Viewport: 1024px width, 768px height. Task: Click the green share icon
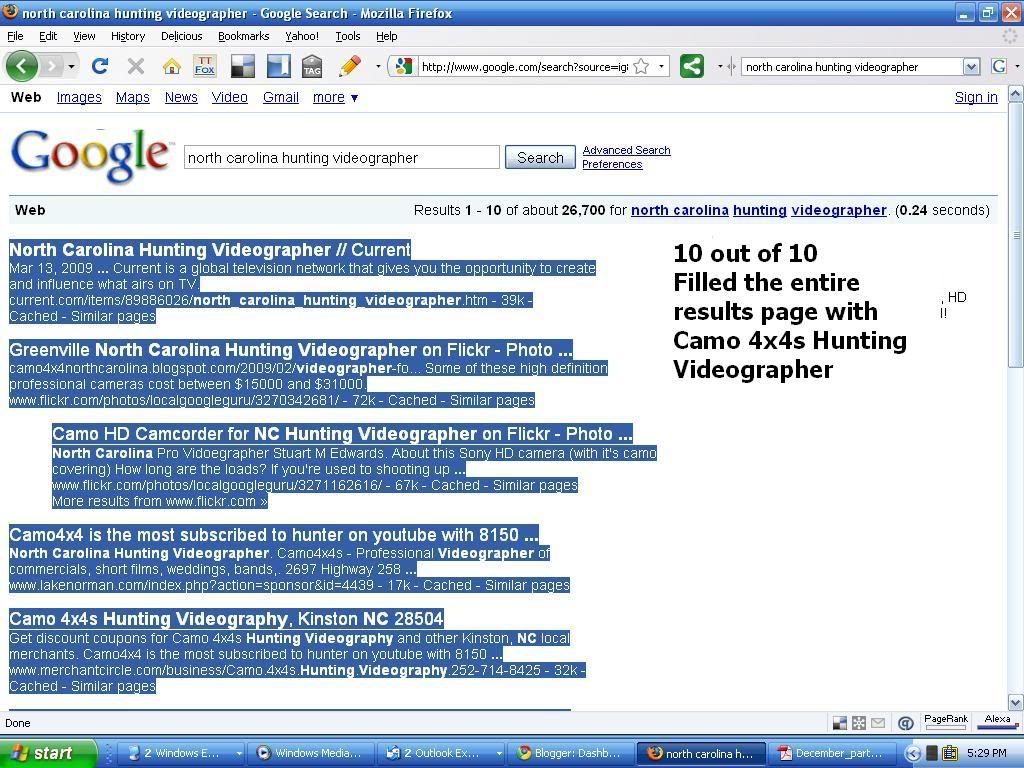click(x=692, y=66)
